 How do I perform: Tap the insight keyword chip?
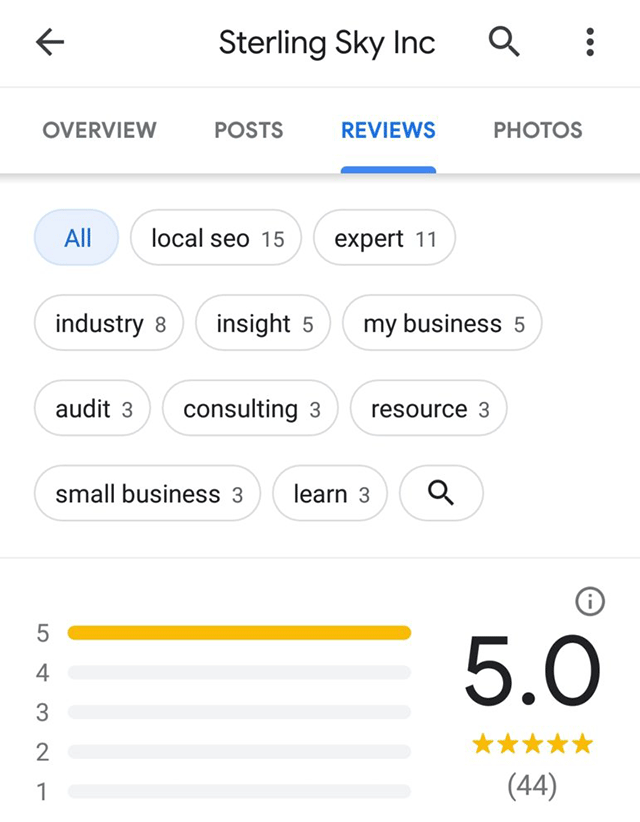click(x=263, y=324)
